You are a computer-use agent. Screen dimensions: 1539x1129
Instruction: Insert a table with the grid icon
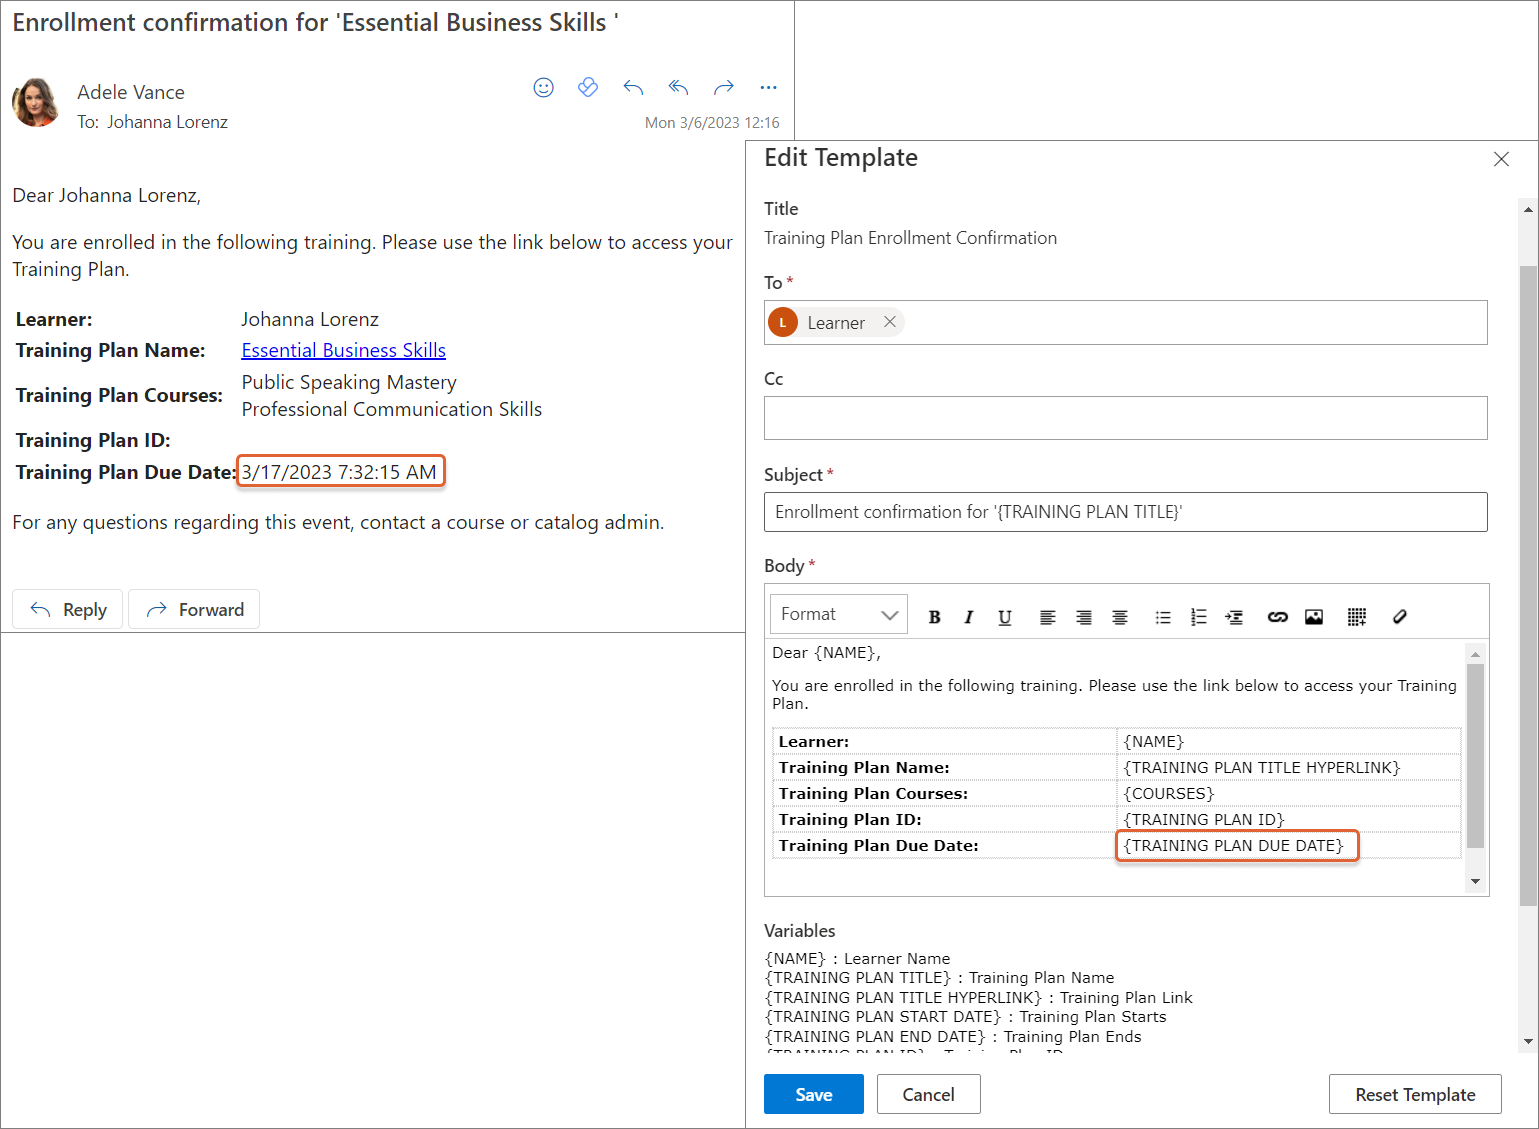[x=1356, y=617]
